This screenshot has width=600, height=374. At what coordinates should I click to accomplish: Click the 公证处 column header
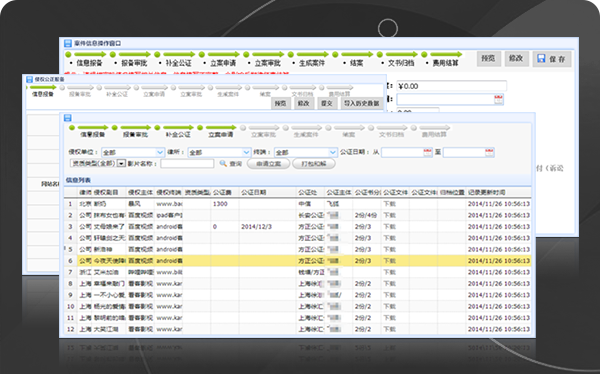(310, 192)
